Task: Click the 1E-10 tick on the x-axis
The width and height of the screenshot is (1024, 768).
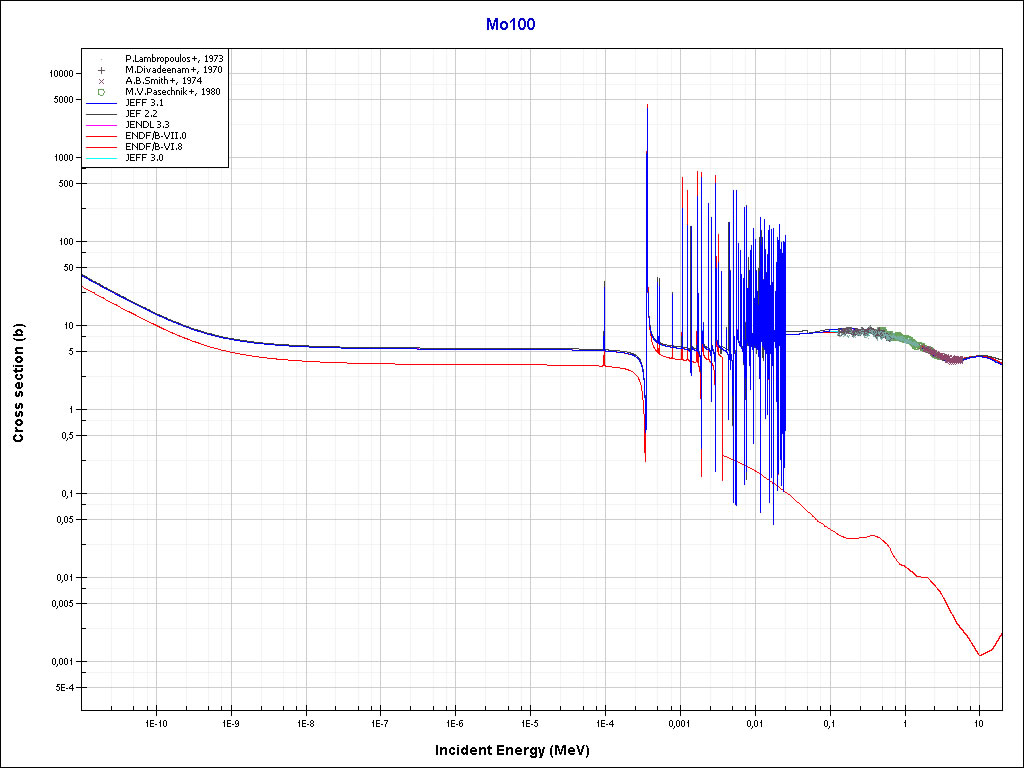Action: click(x=155, y=722)
